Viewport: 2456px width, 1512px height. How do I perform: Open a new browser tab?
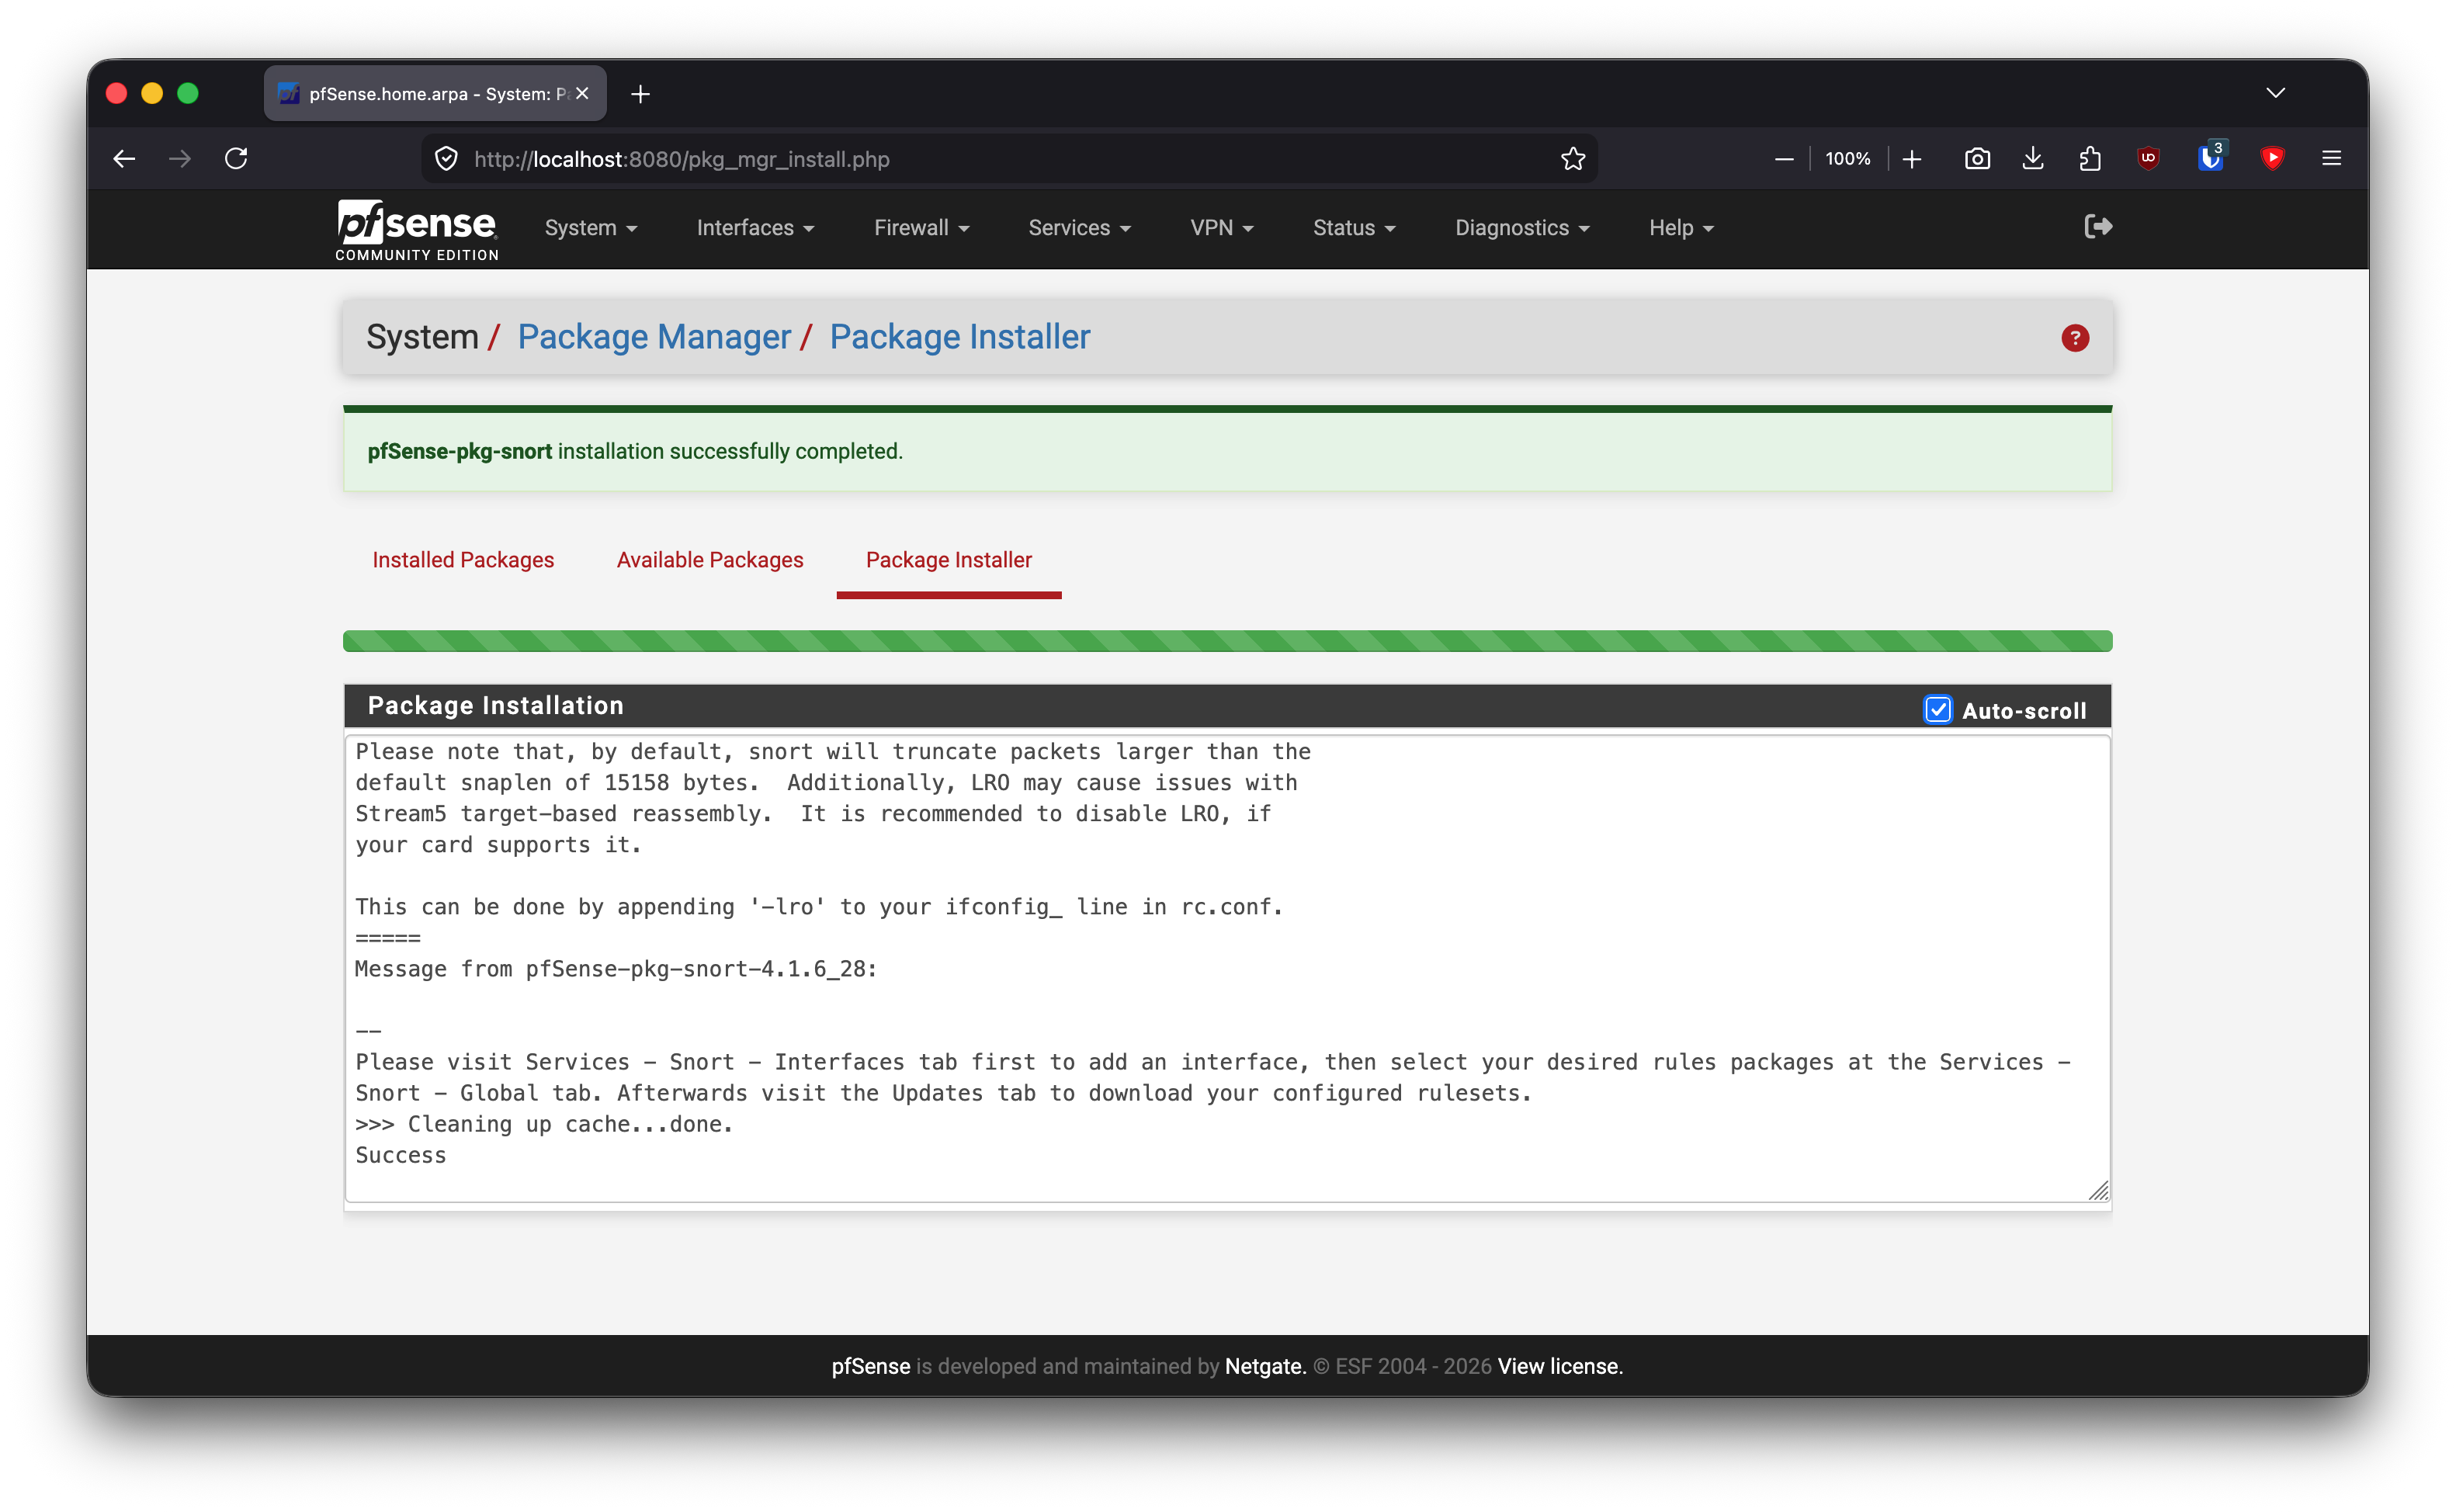pyautogui.click(x=640, y=94)
